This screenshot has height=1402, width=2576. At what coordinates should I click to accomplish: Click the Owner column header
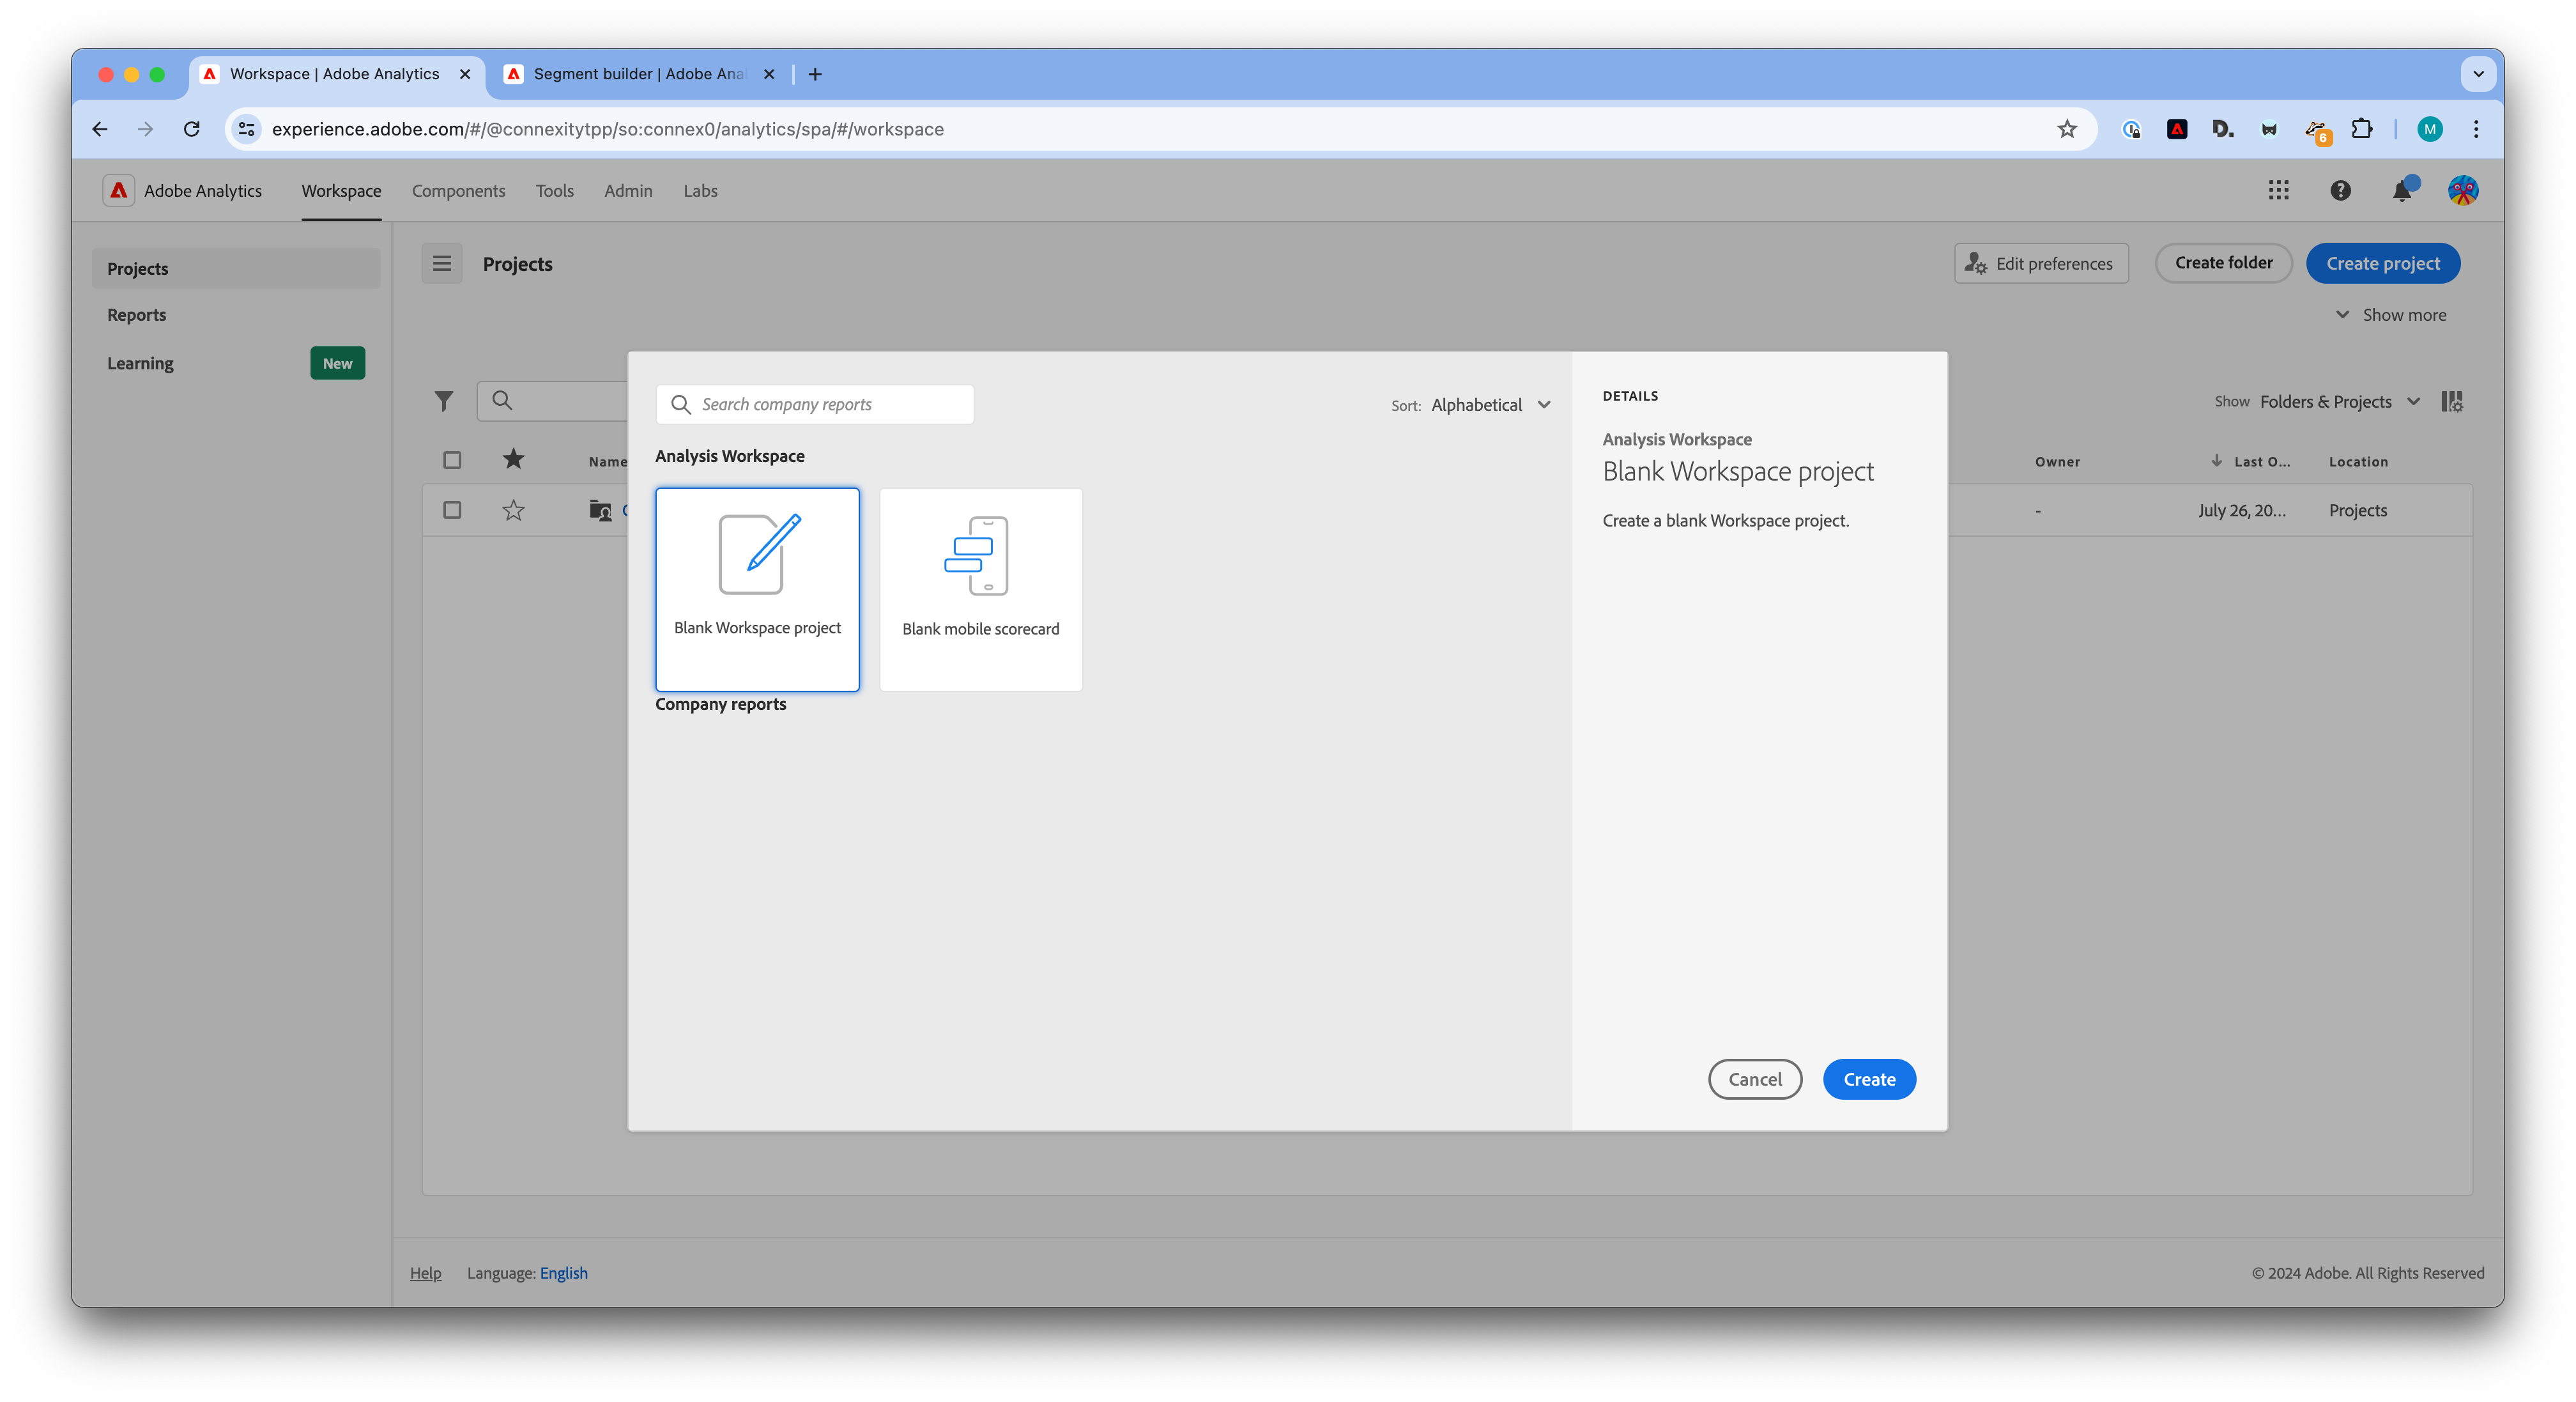(2057, 461)
